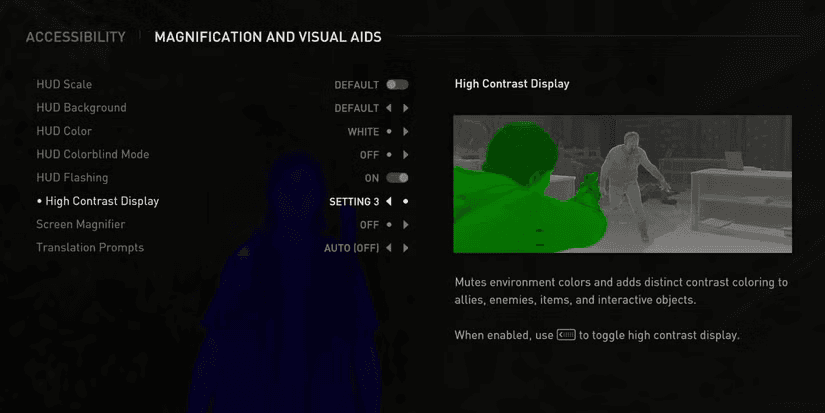Click the DEFAULT value beside HUD Scale
The image size is (825, 413).
tap(357, 85)
